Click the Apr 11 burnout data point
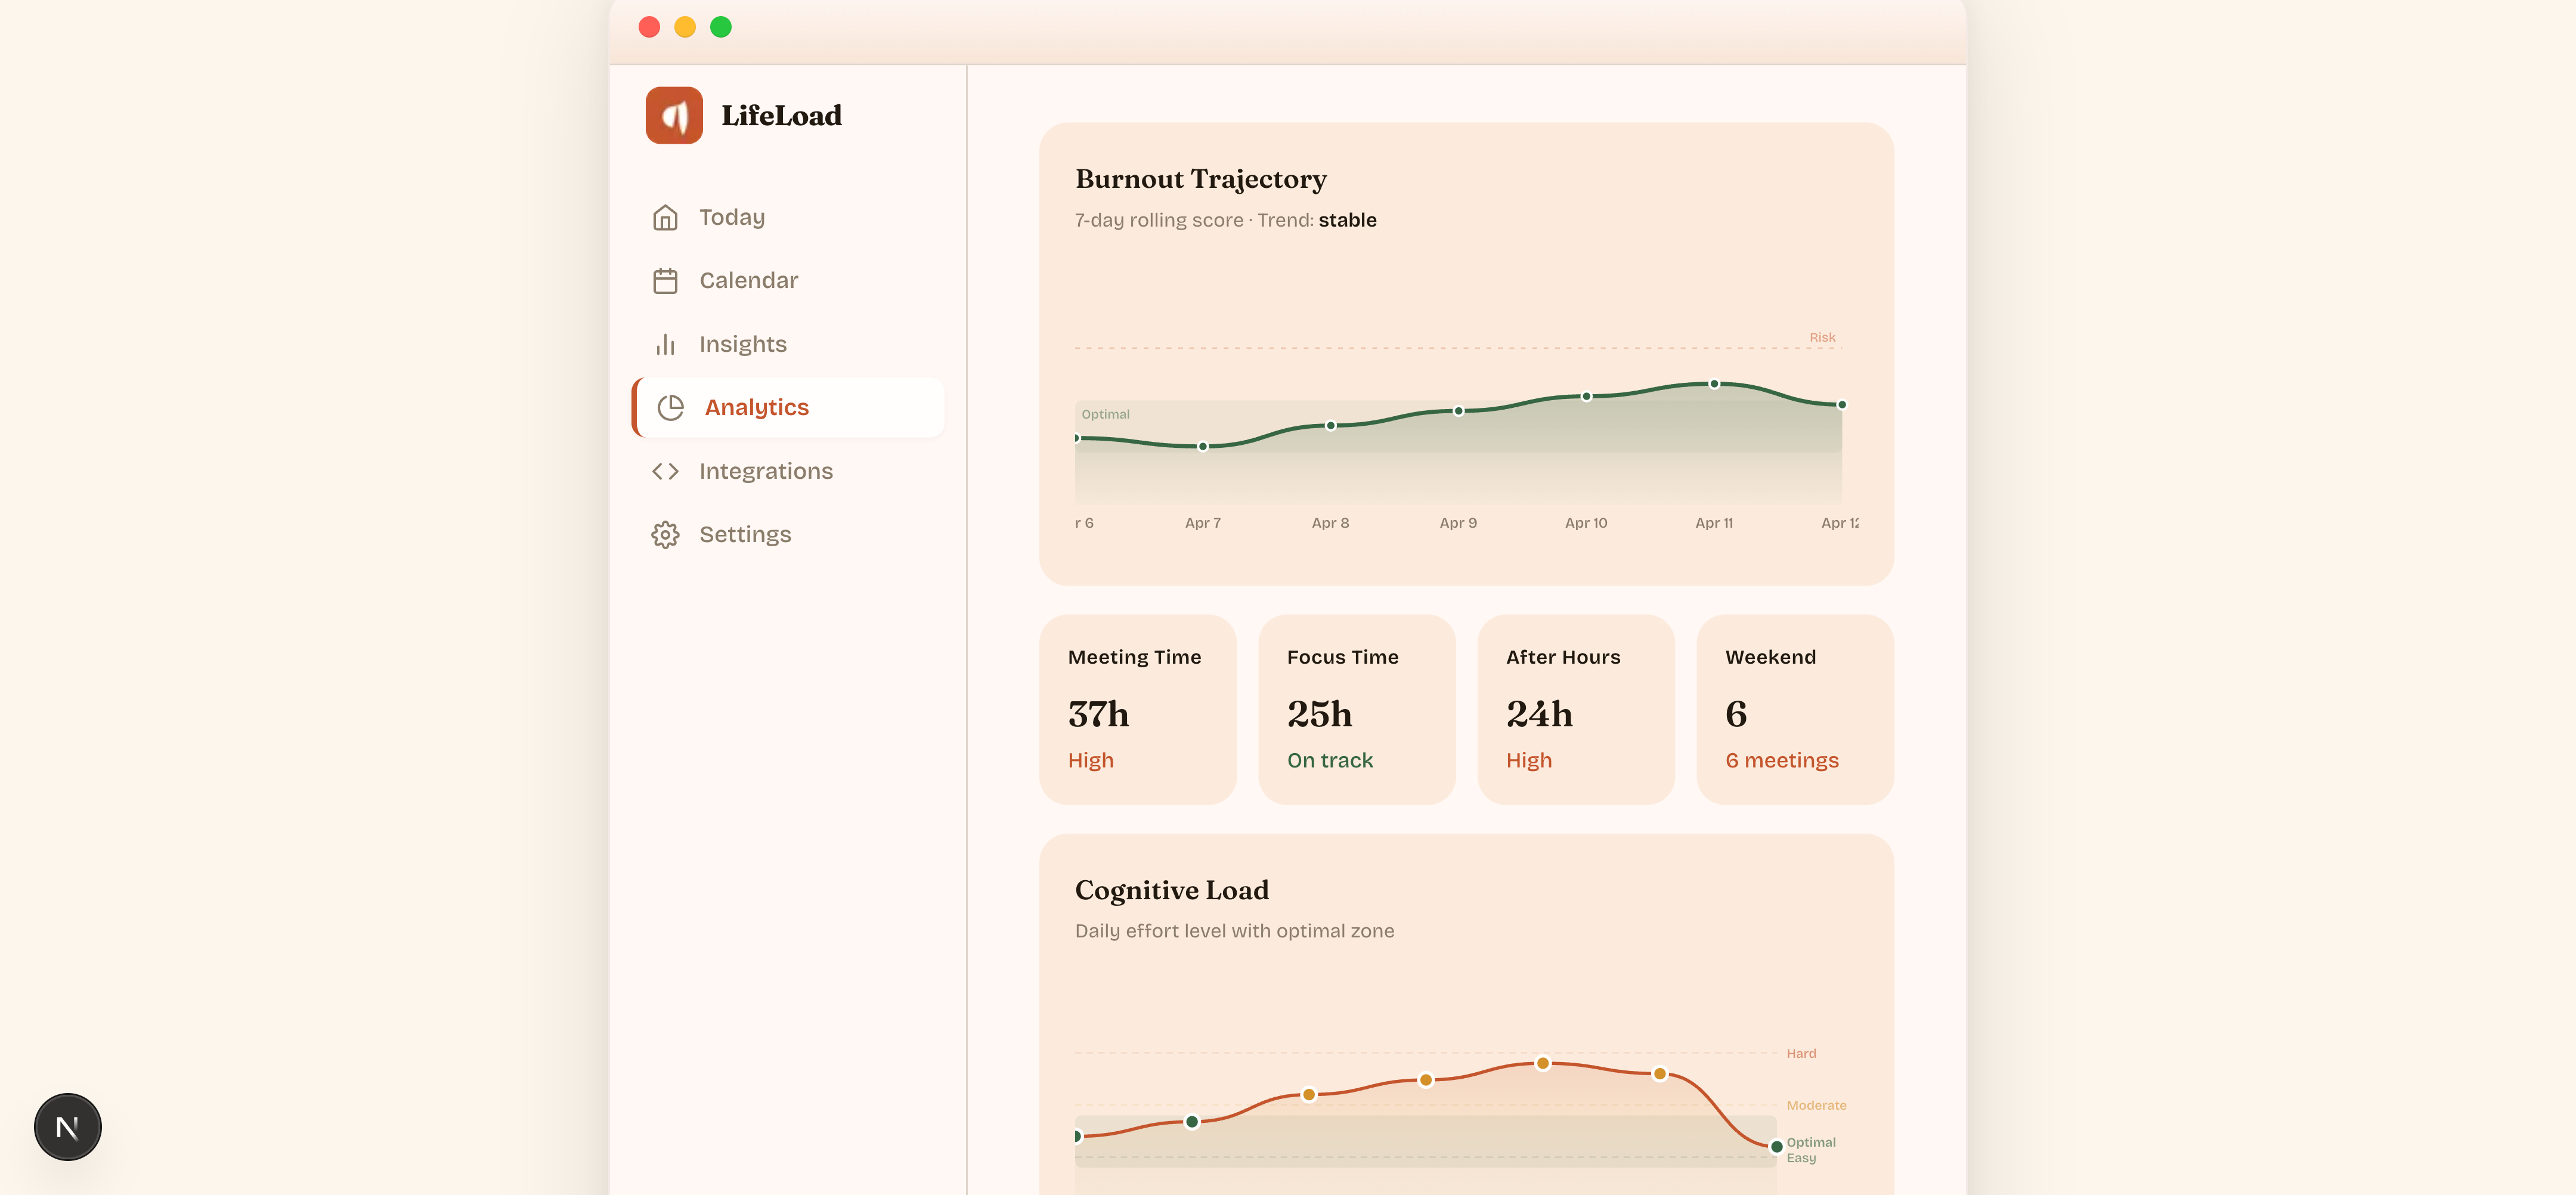The width and height of the screenshot is (2576, 1195). 1714,384
